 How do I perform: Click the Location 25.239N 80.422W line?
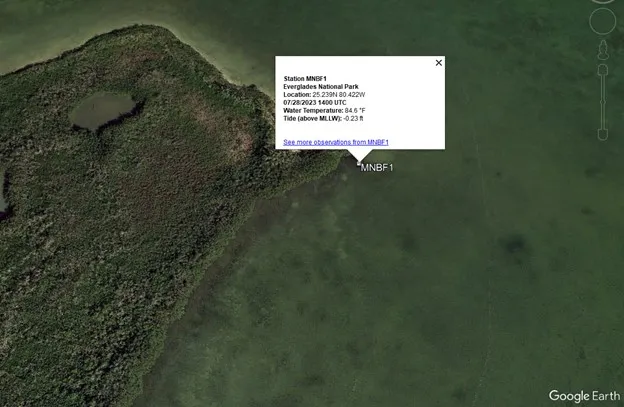point(324,95)
